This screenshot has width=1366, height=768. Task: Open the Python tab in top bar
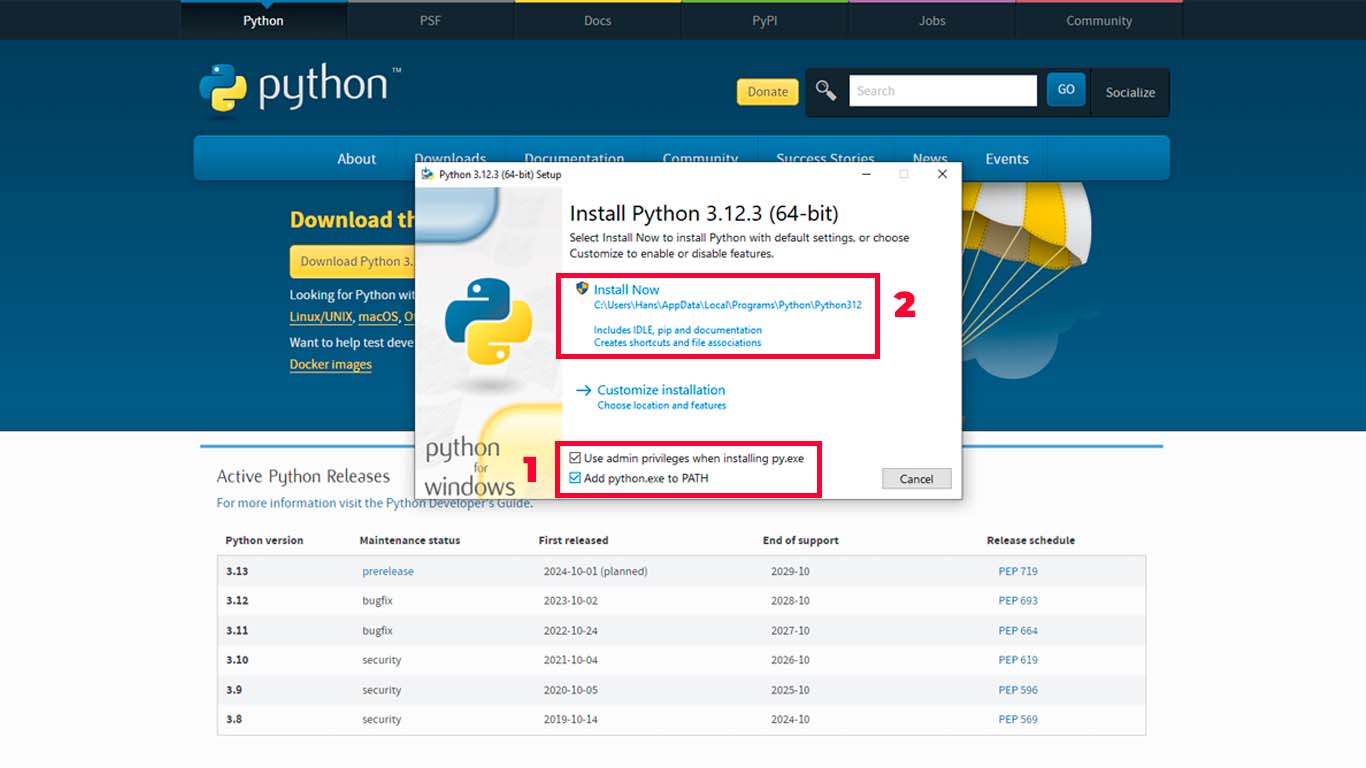[263, 20]
